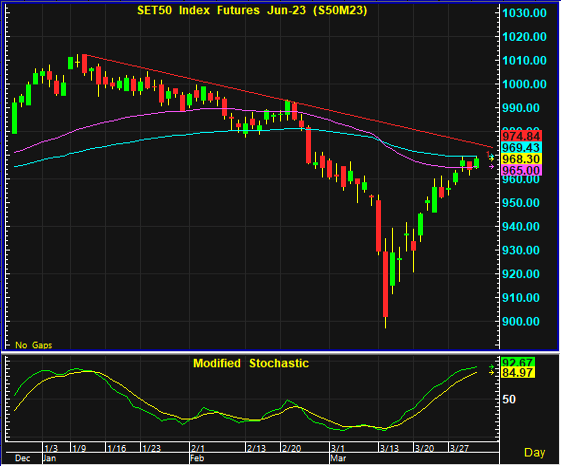Click the SET50 Index Futures chart title
The image size is (561, 466).
pos(252,10)
